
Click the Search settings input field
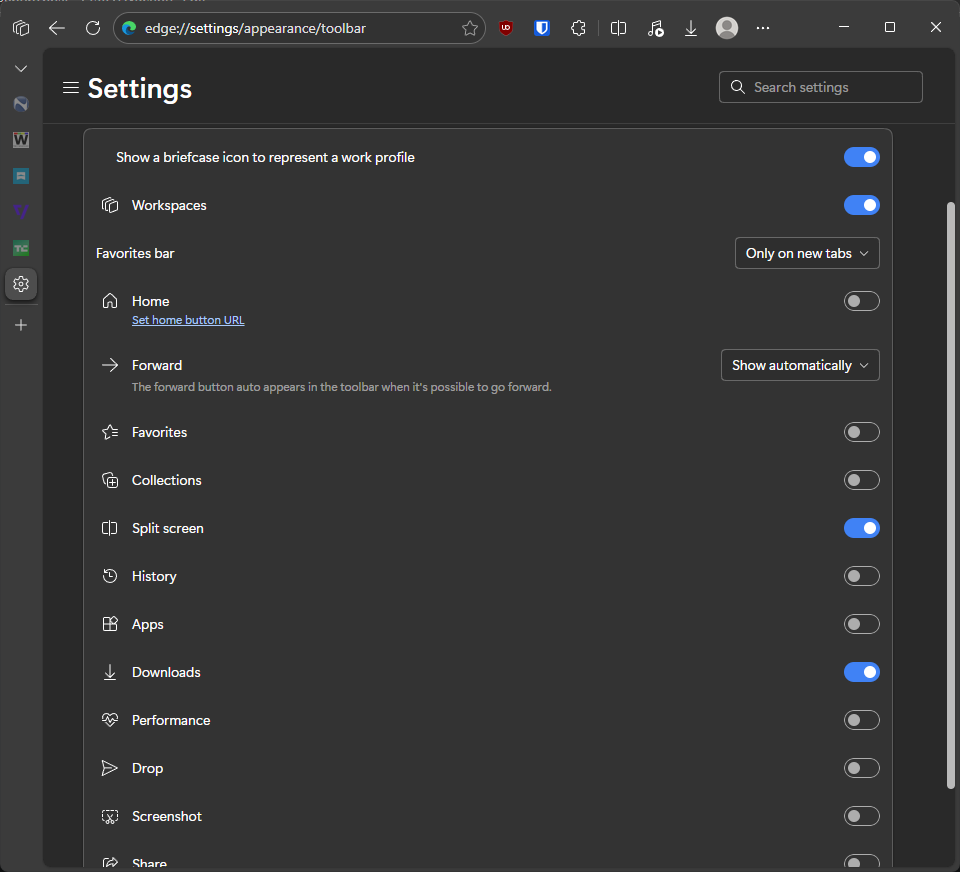pyautogui.click(x=830, y=87)
